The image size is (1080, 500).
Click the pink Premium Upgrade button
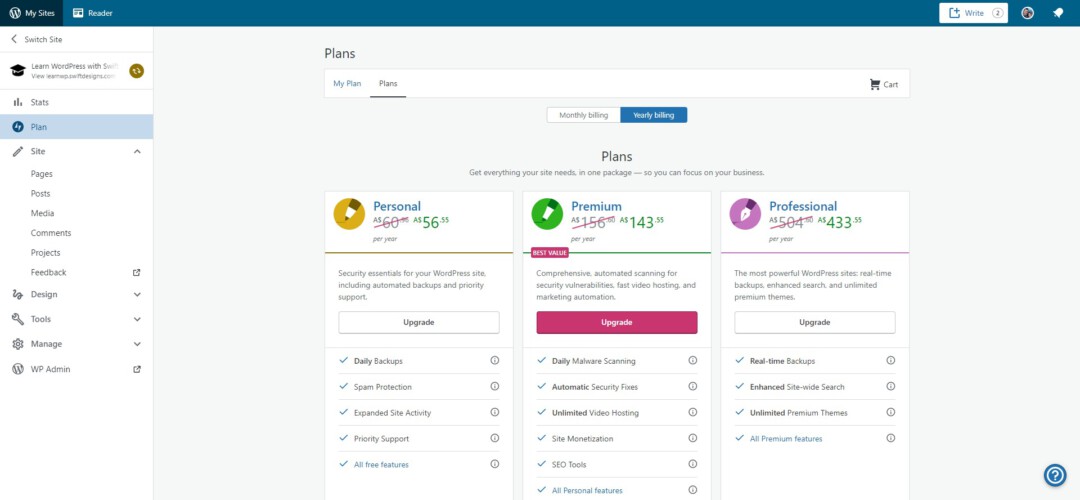(616, 322)
